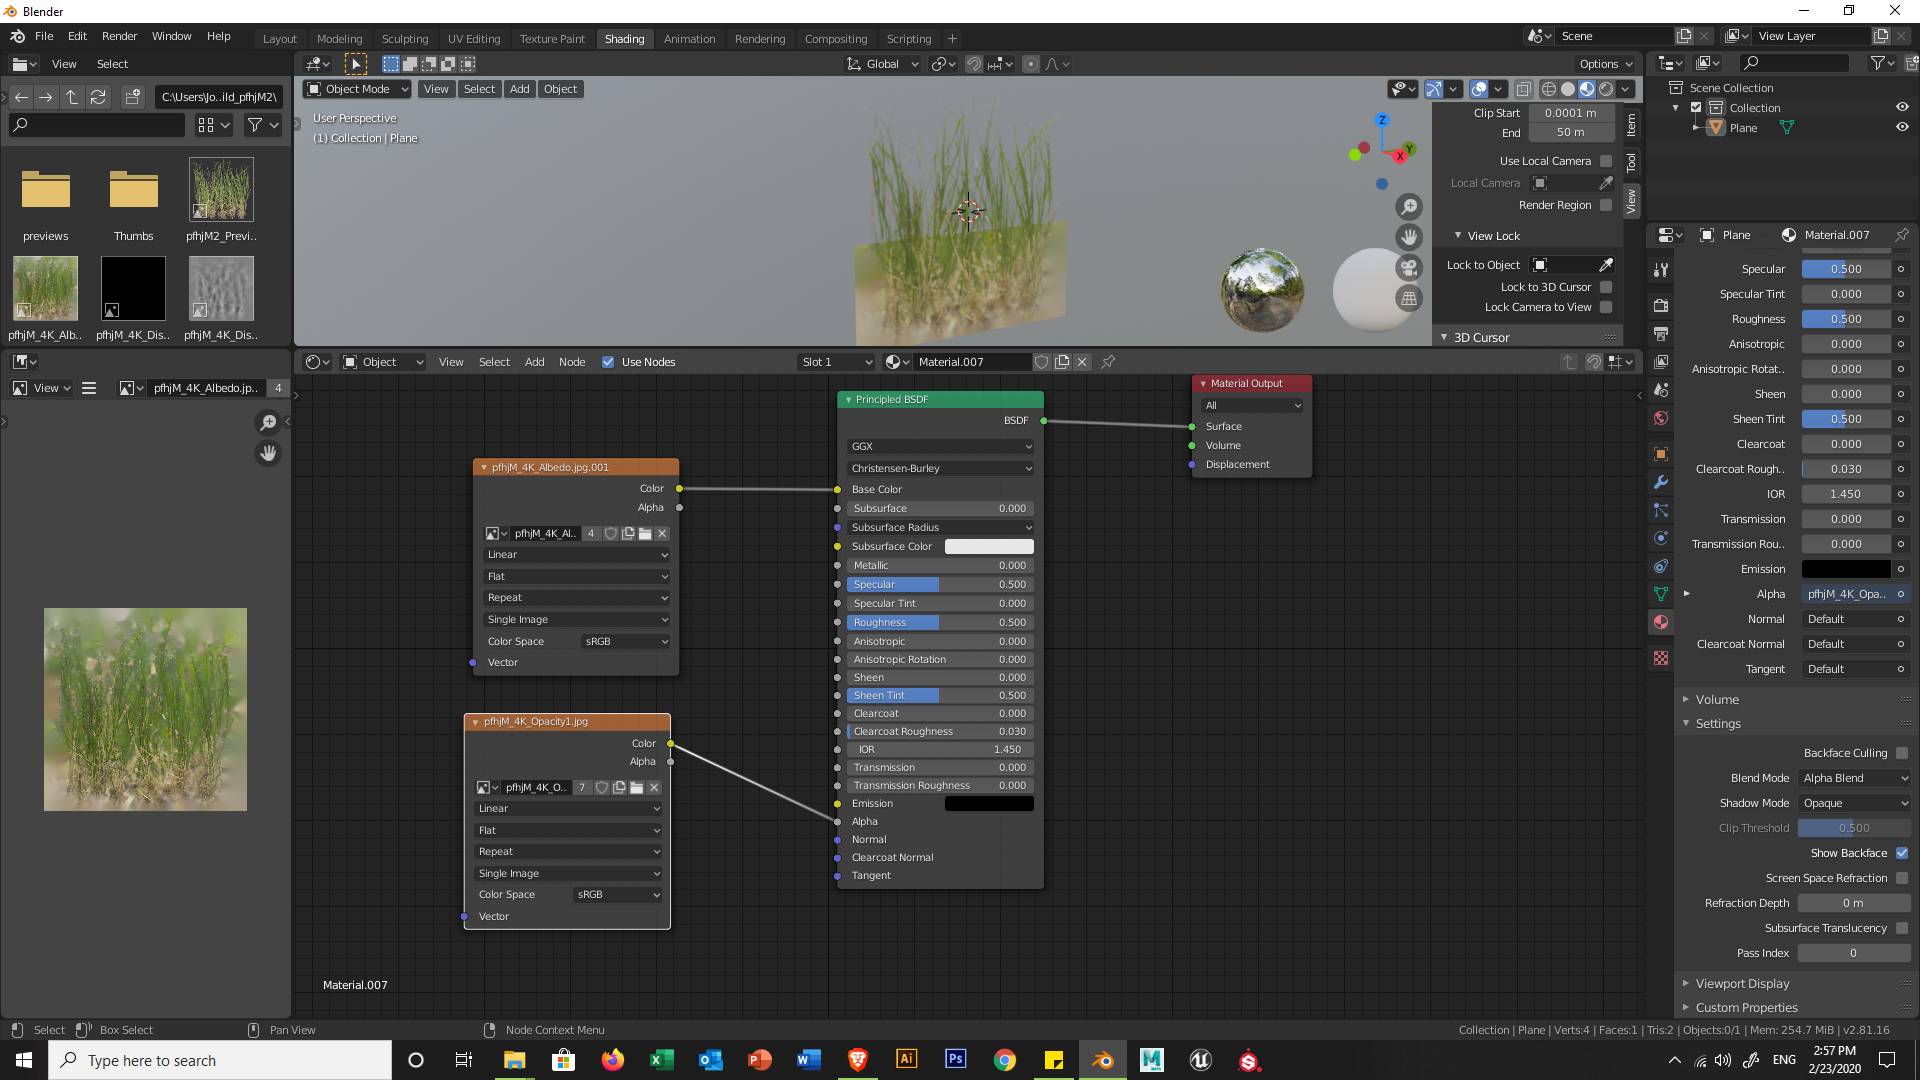This screenshot has width=1920, height=1080.
Task: Select the pfhjM2_Preview thumbnail in file browser
Action: click(221, 190)
